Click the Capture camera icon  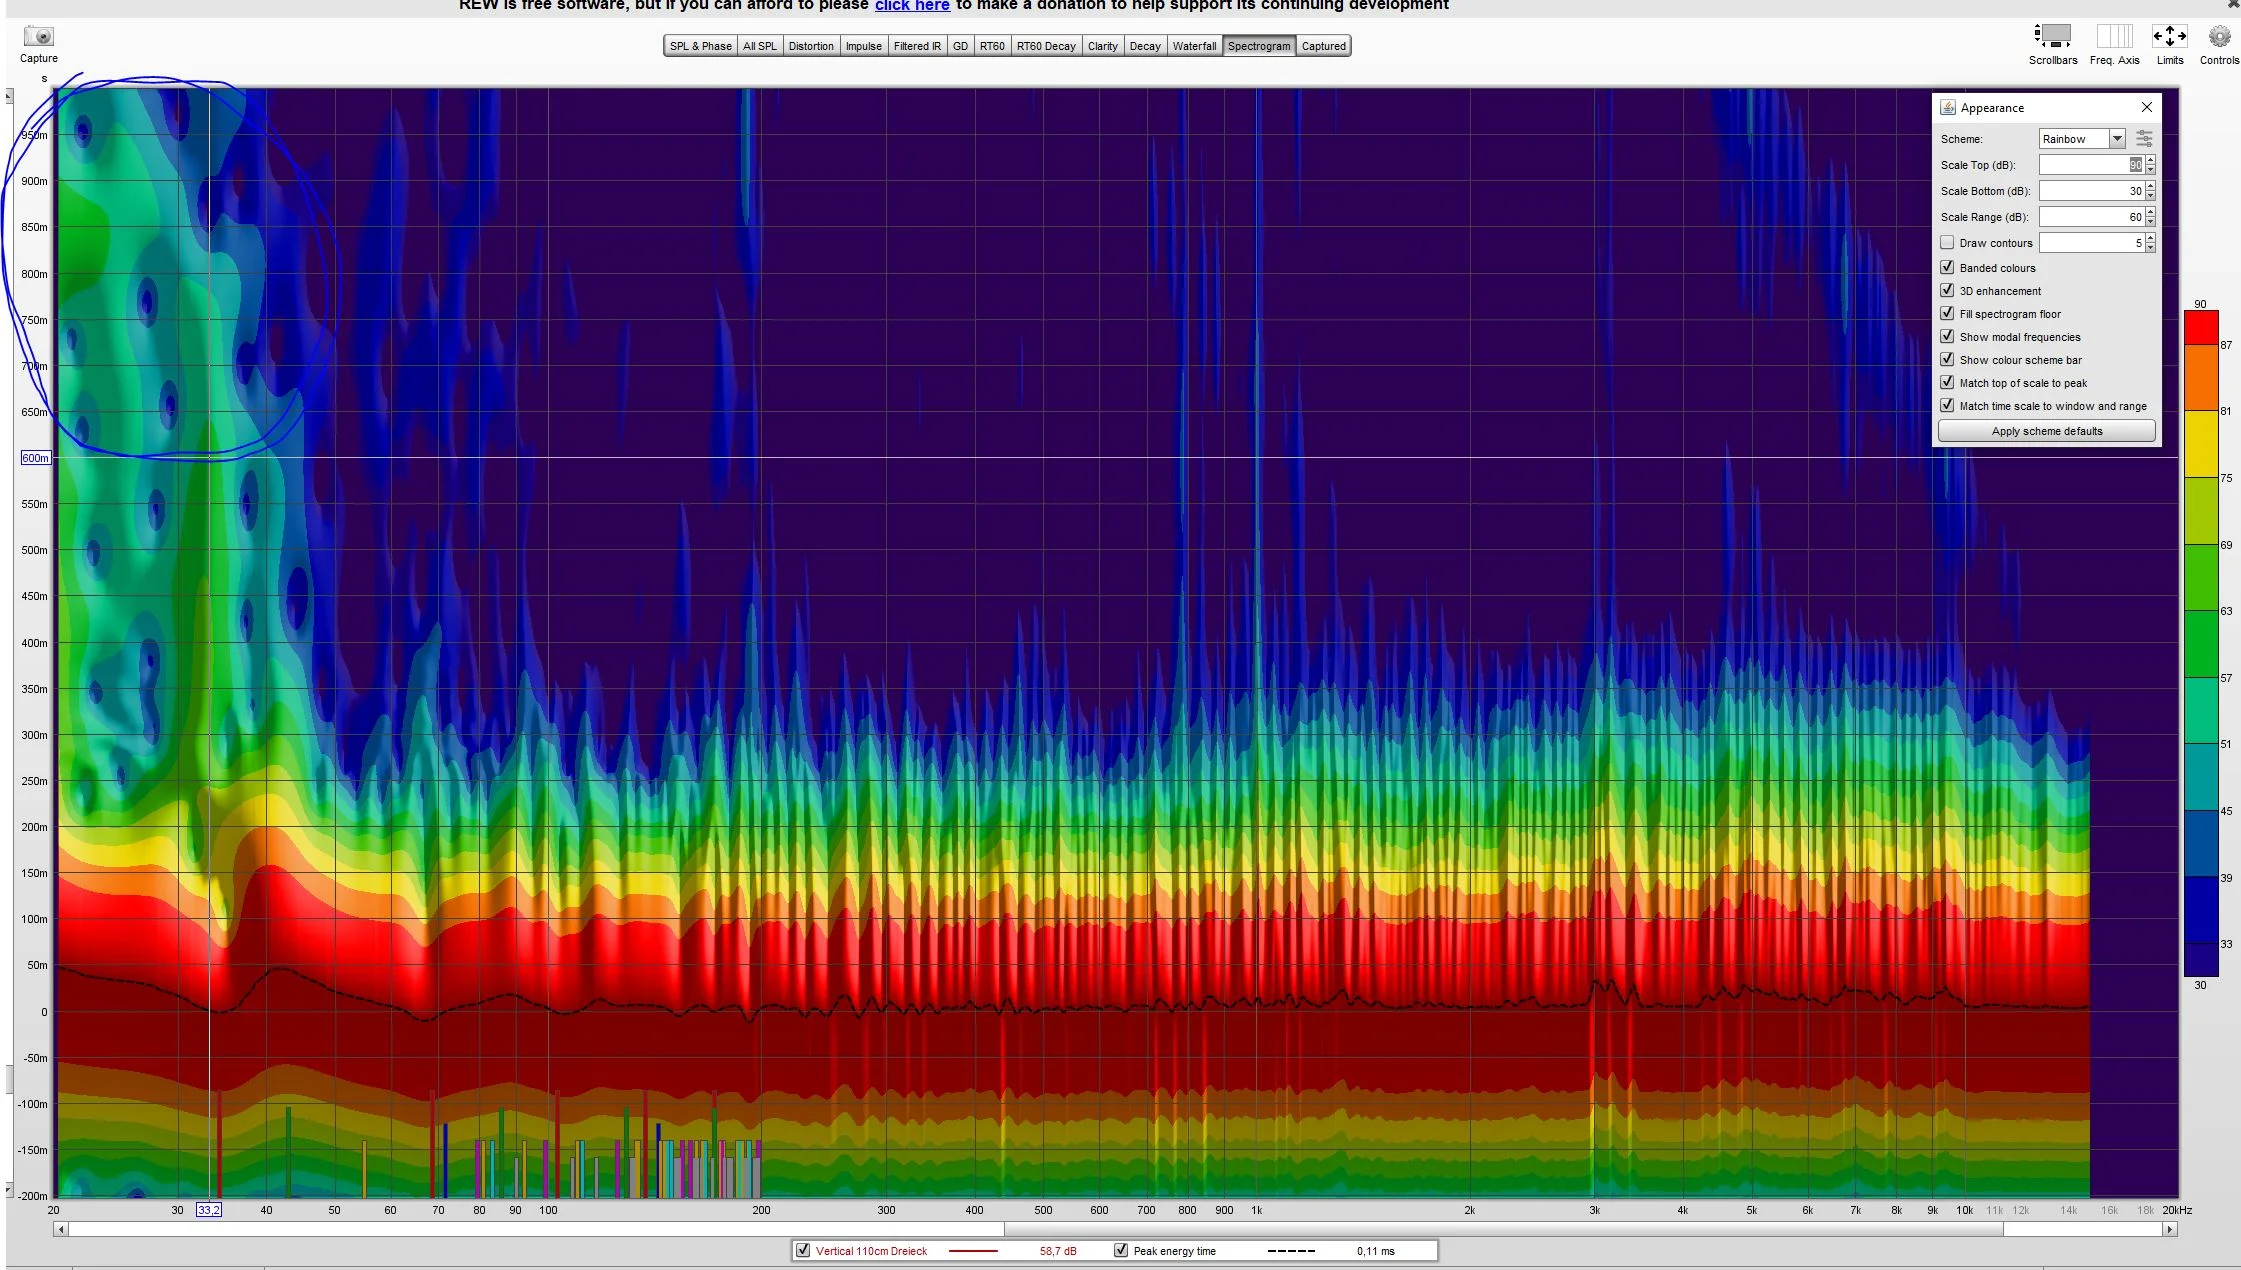point(39,37)
